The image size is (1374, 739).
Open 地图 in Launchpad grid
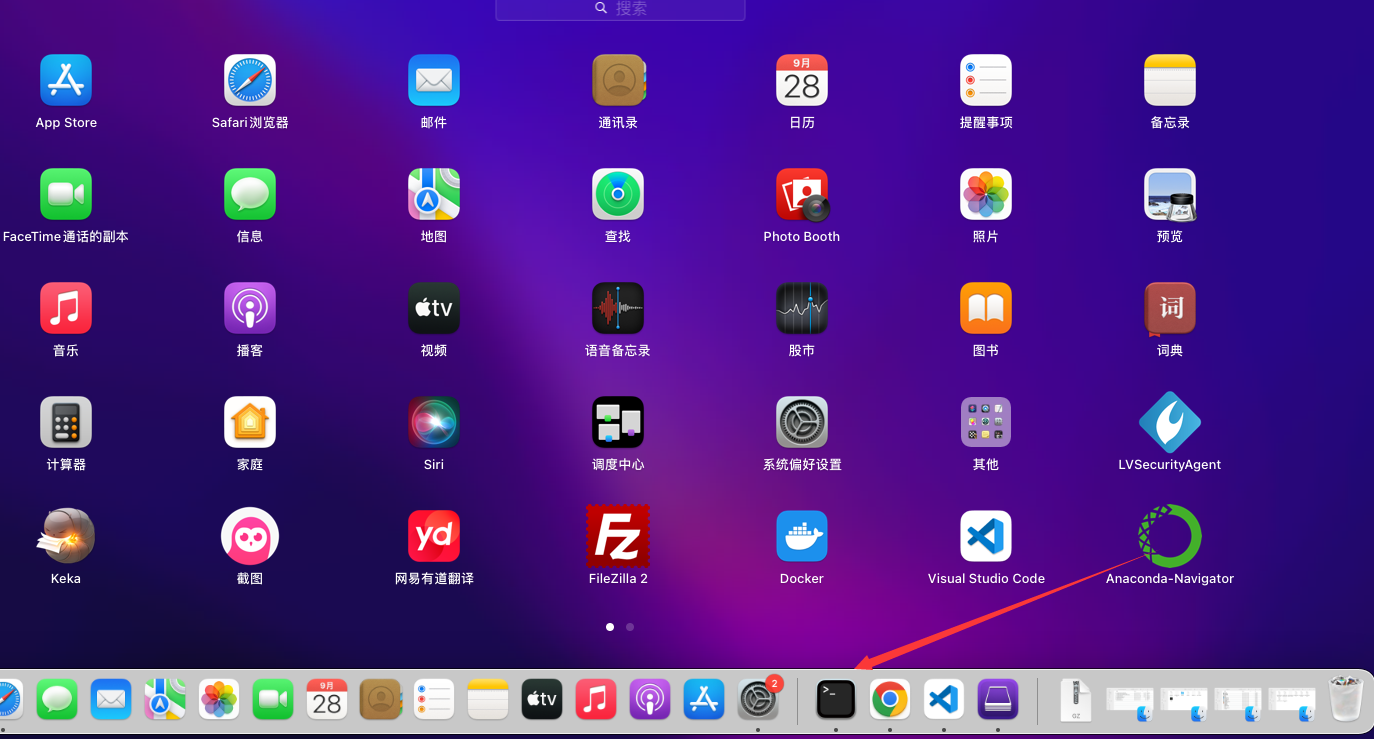click(x=434, y=194)
